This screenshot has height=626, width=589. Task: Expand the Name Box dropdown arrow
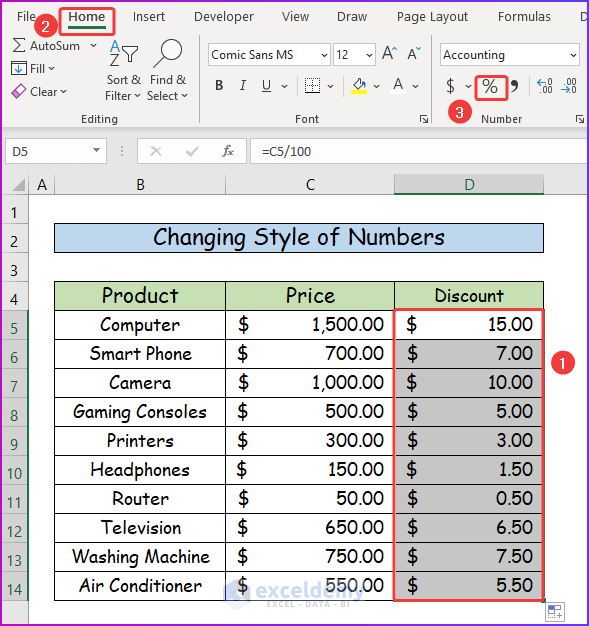(96, 151)
